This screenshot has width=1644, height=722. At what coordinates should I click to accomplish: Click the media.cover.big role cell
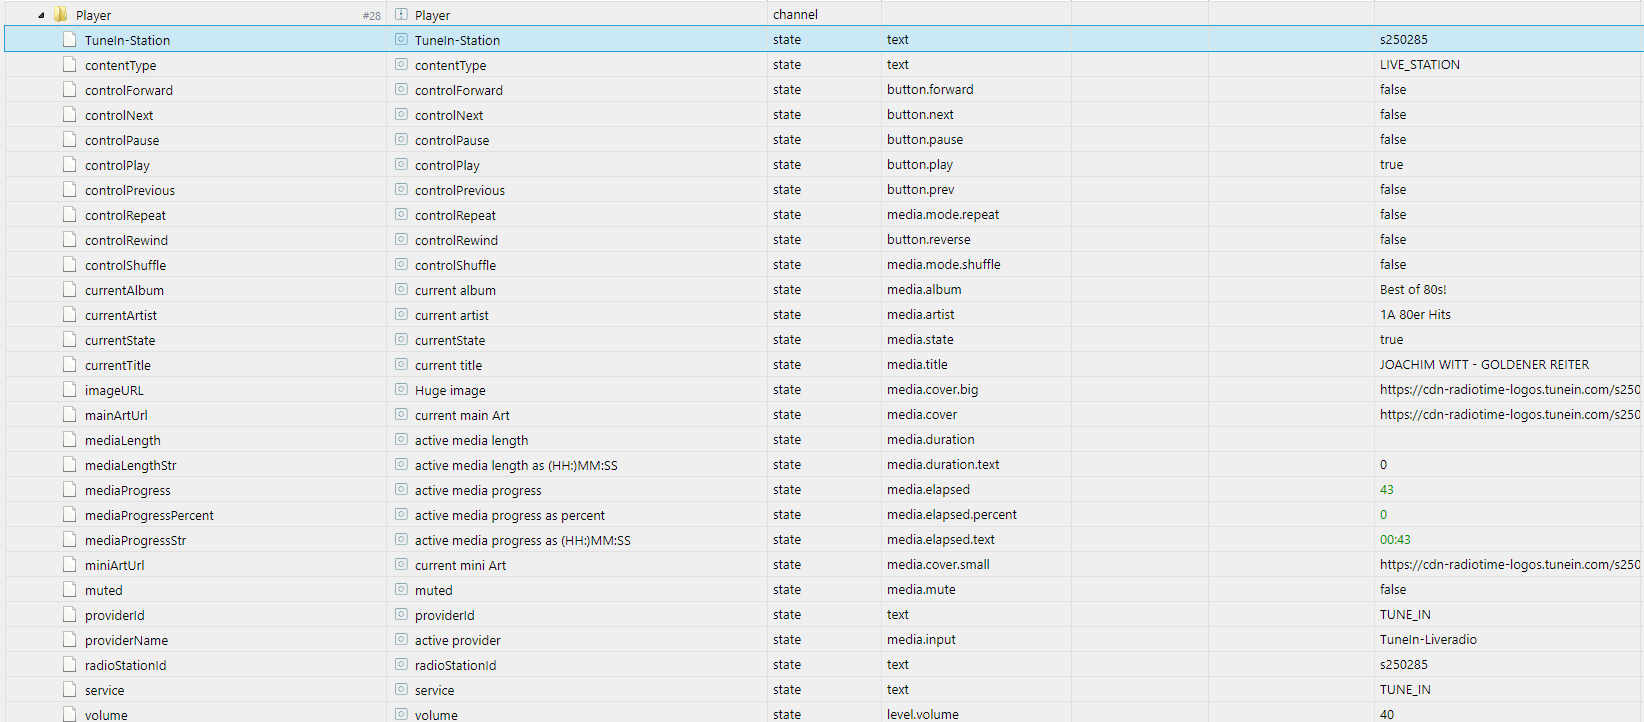tap(932, 390)
